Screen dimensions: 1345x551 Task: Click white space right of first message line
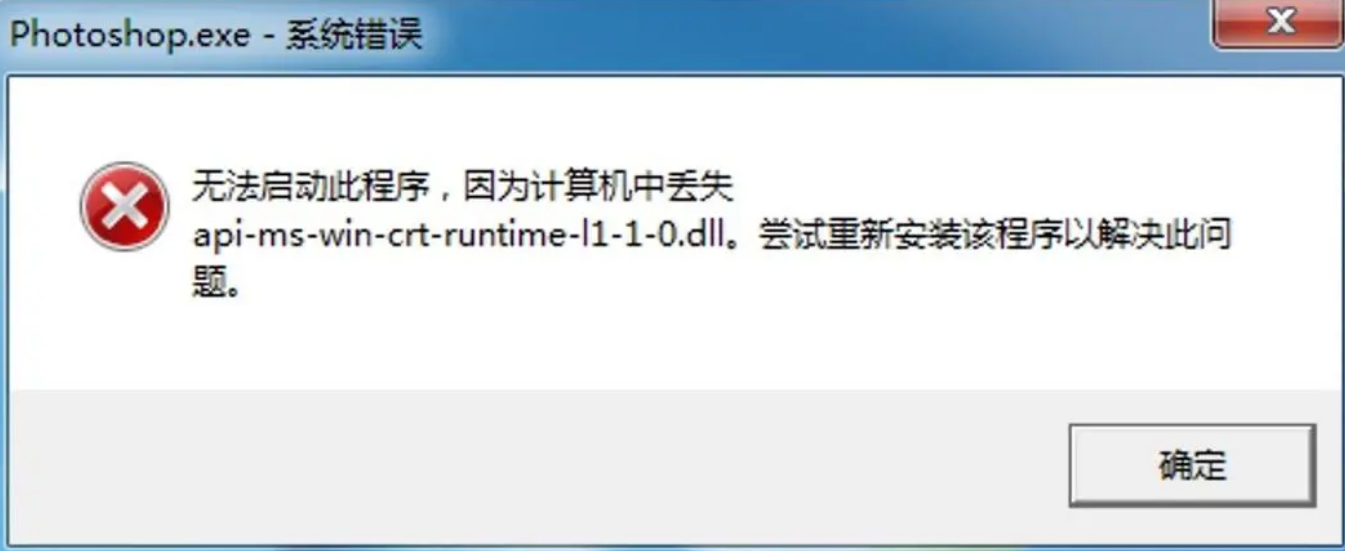point(1030,189)
